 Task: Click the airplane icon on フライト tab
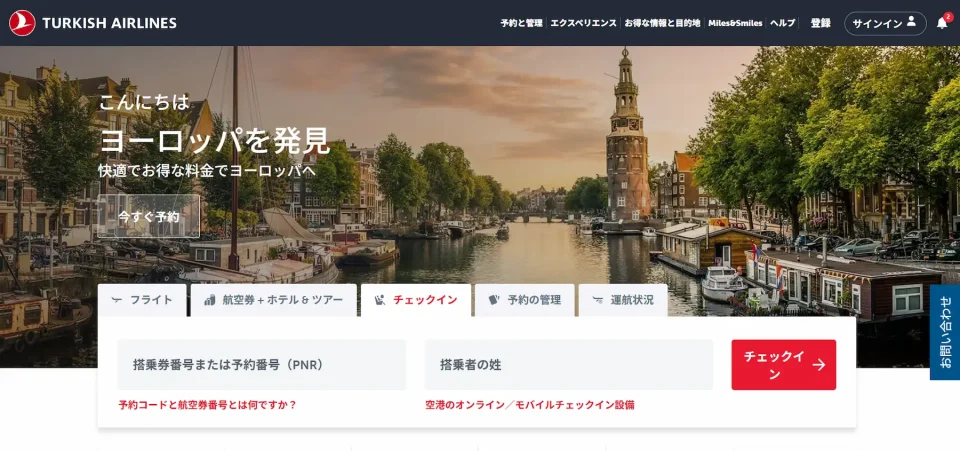(x=117, y=300)
